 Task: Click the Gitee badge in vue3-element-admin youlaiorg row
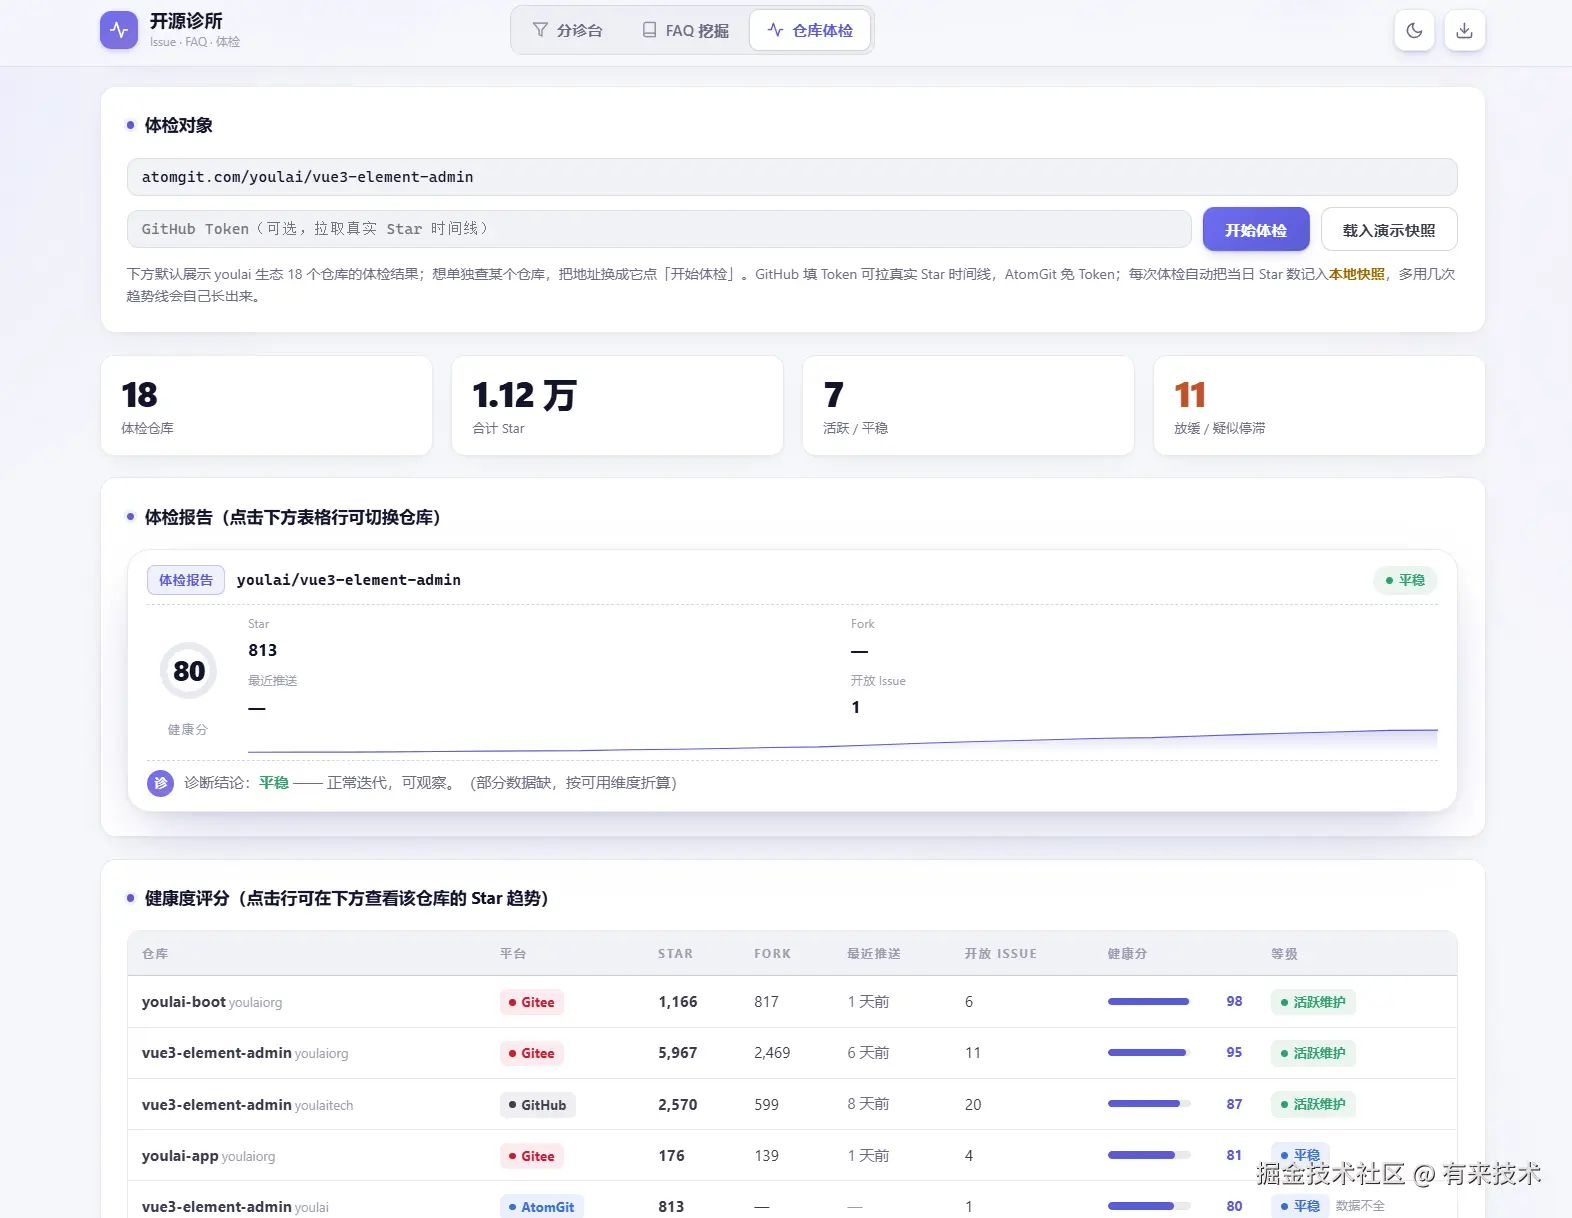coord(532,1053)
